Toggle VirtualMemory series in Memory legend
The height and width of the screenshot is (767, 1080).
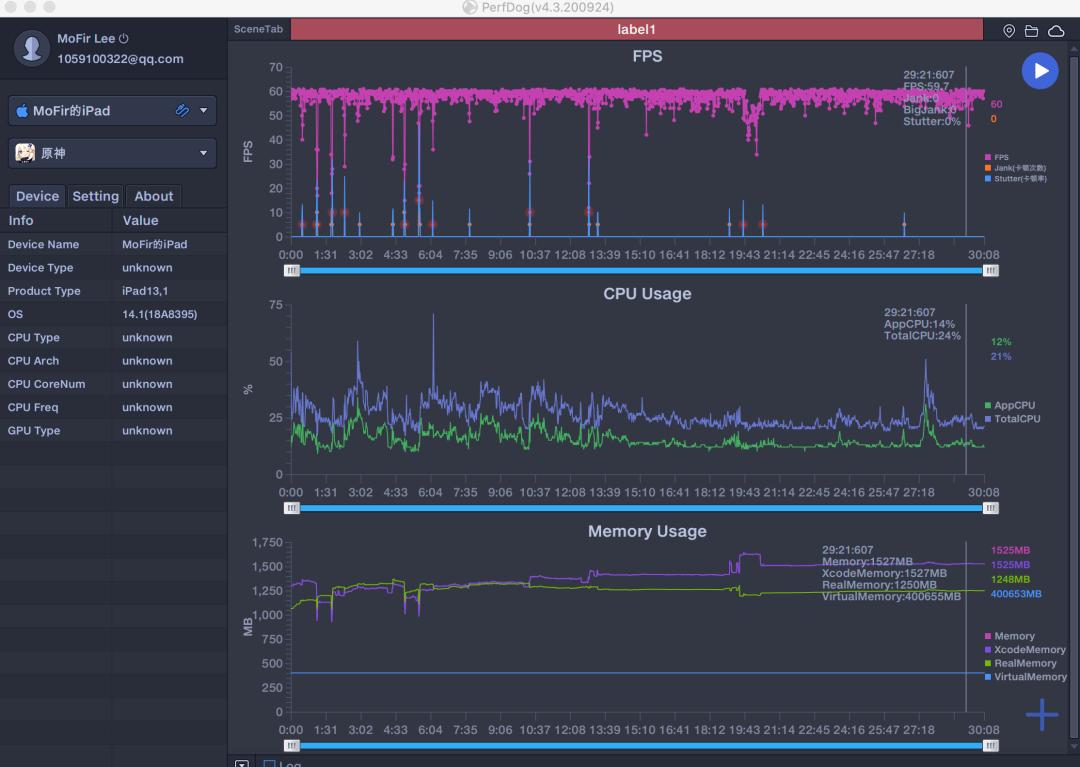1025,677
